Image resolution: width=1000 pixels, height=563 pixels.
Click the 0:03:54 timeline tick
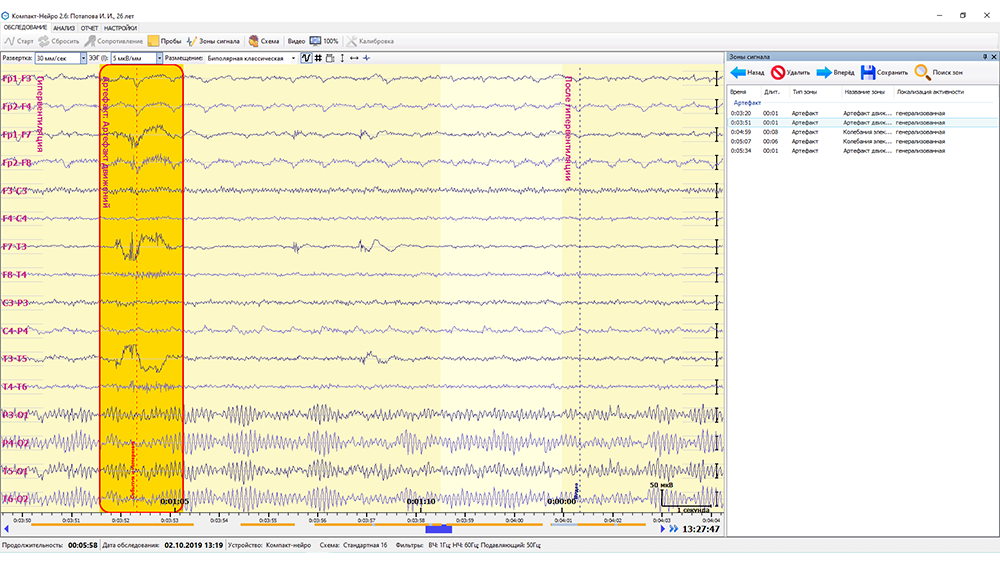click(x=219, y=520)
